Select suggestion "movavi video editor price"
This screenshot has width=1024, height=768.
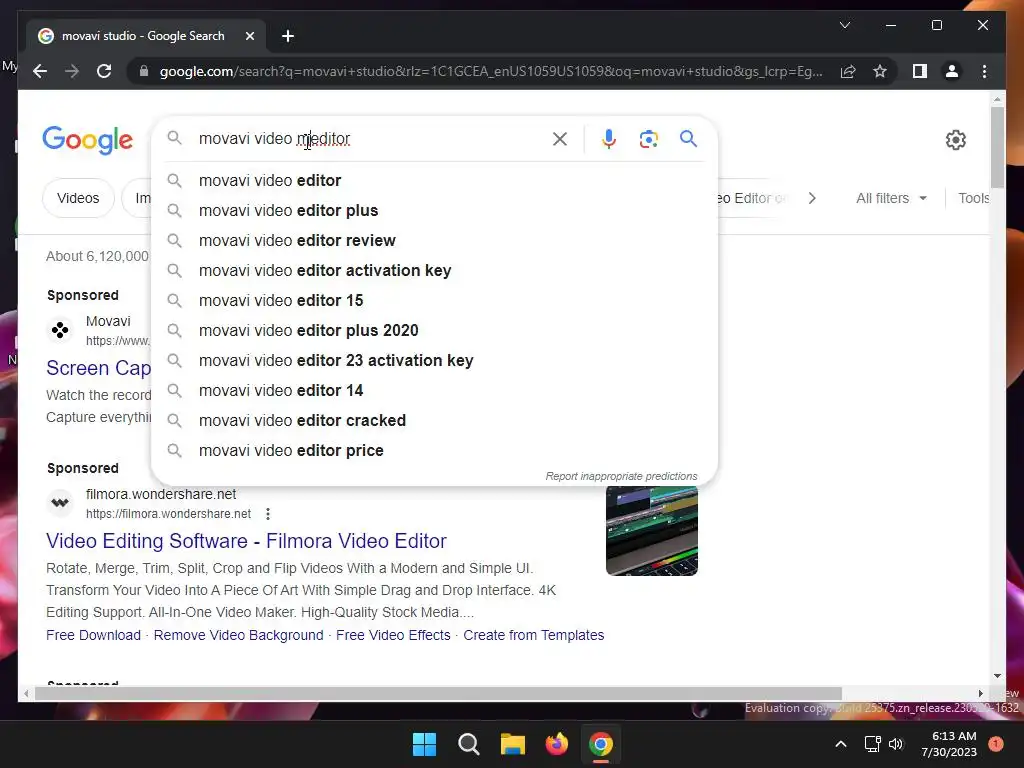(x=434, y=451)
